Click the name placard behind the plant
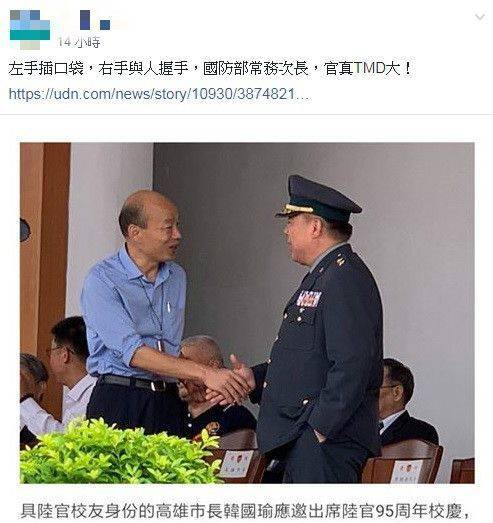 click(236, 464)
